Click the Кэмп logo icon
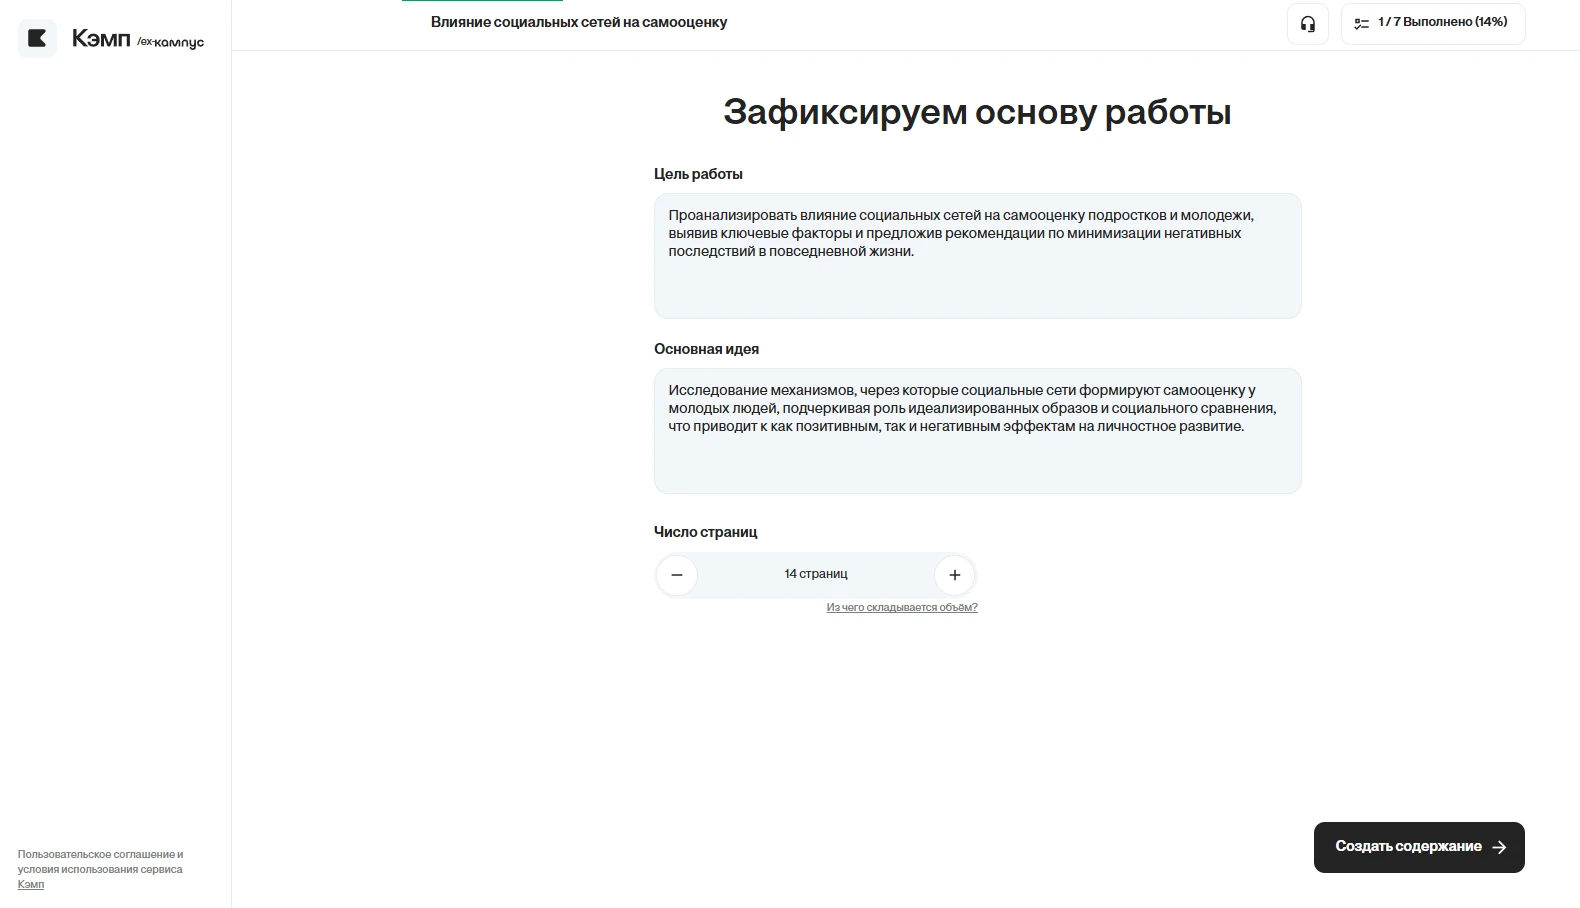The width and height of the screenshot is (1580, 908). point(37,39)
